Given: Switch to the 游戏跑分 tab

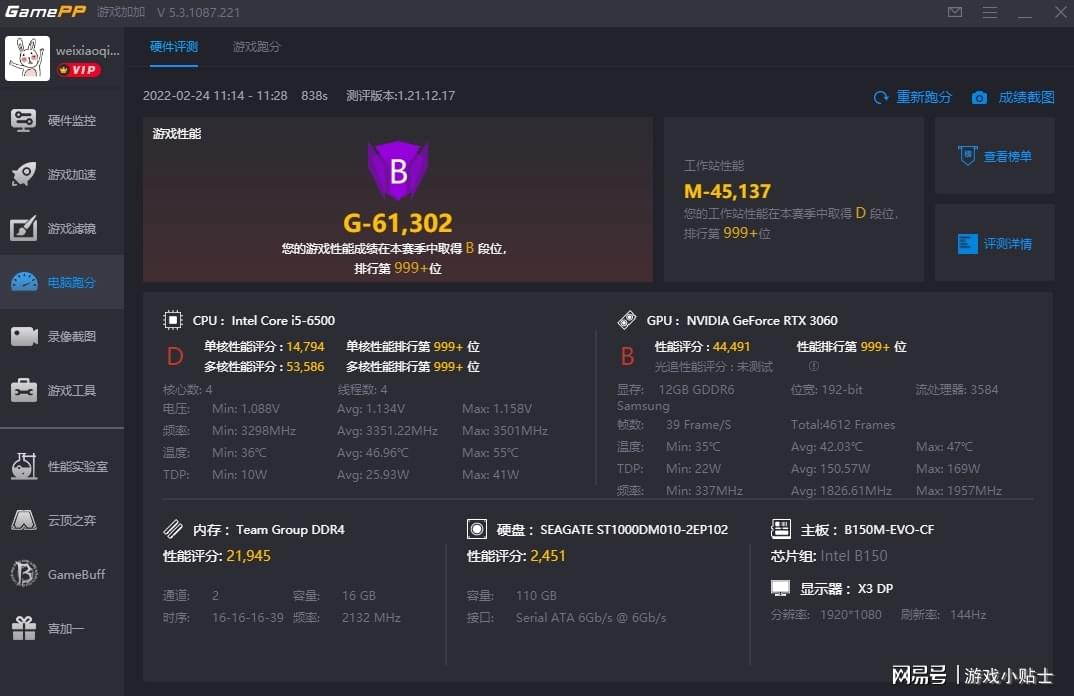Looking at the screenshot, I should 256,47.
